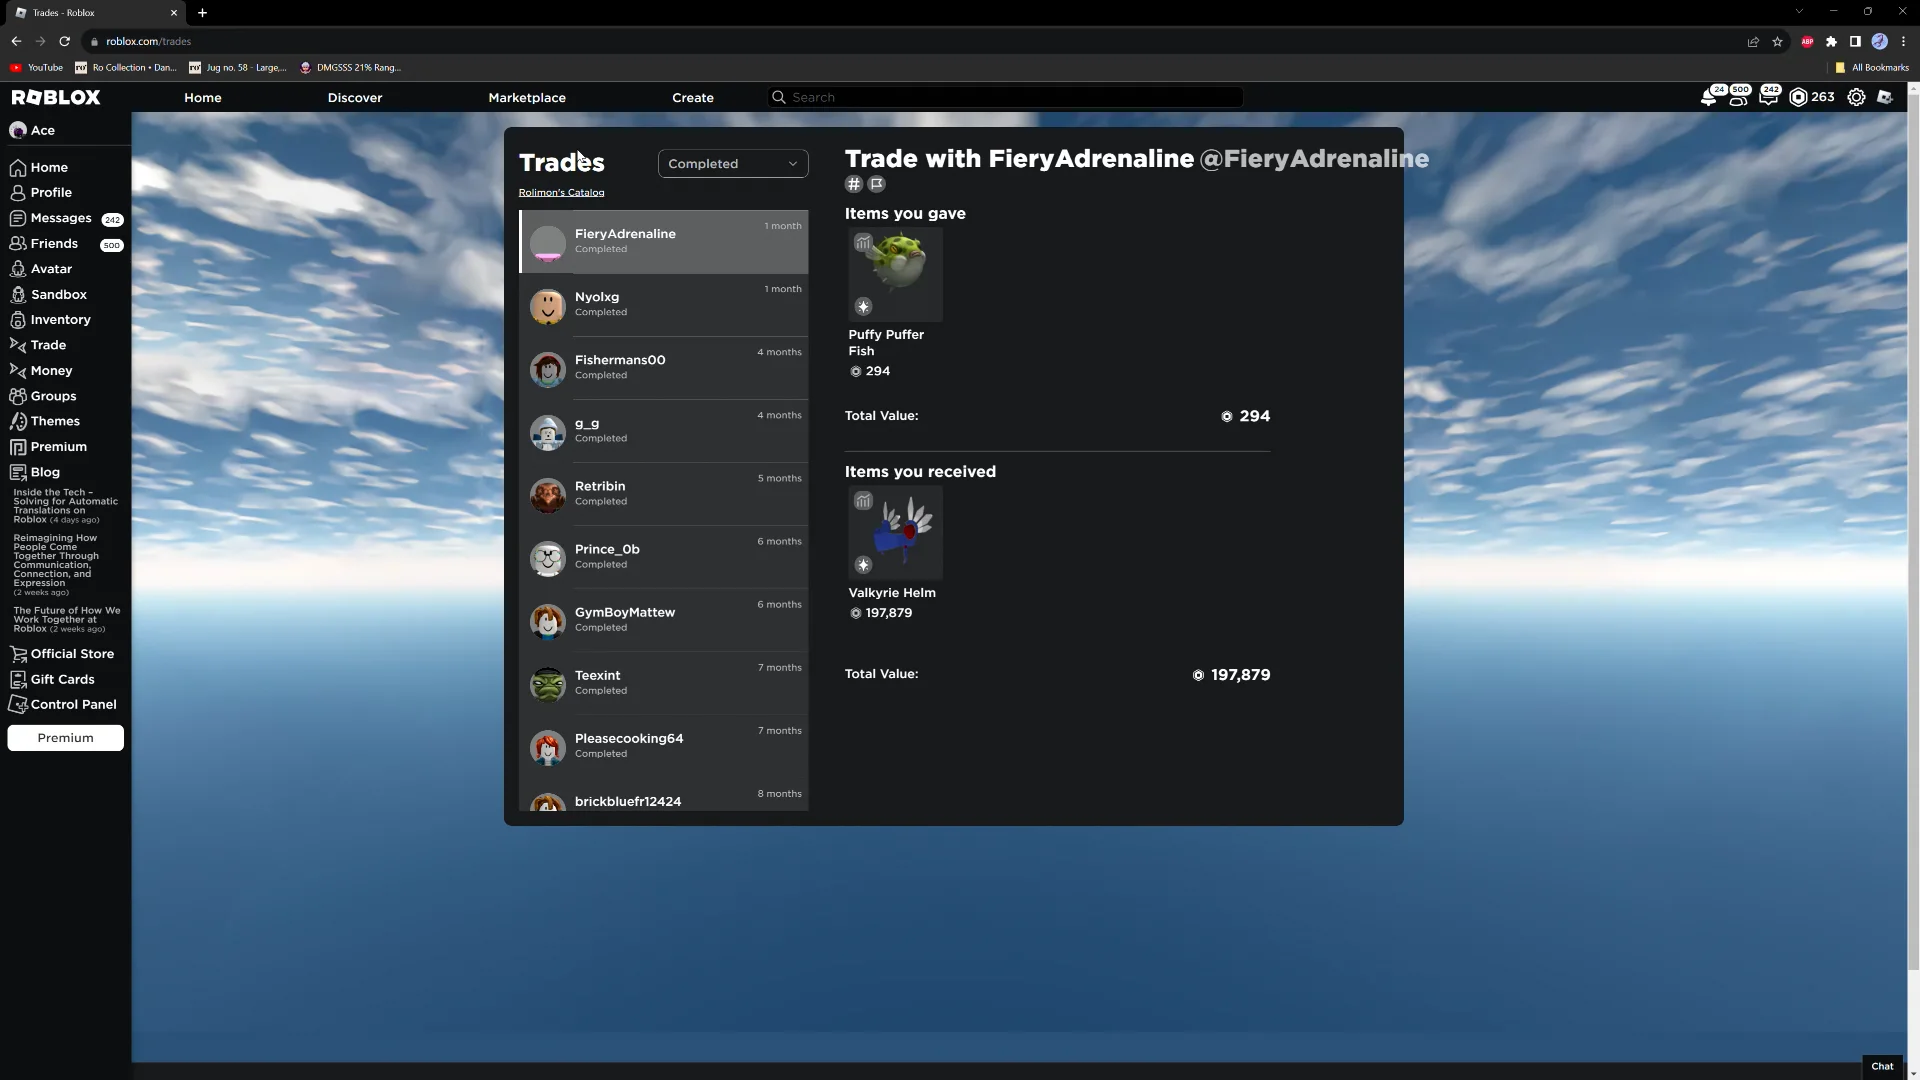The image size is (1920, 1080).
Task: Open the Marketplace nav tab
Action: 527,98
